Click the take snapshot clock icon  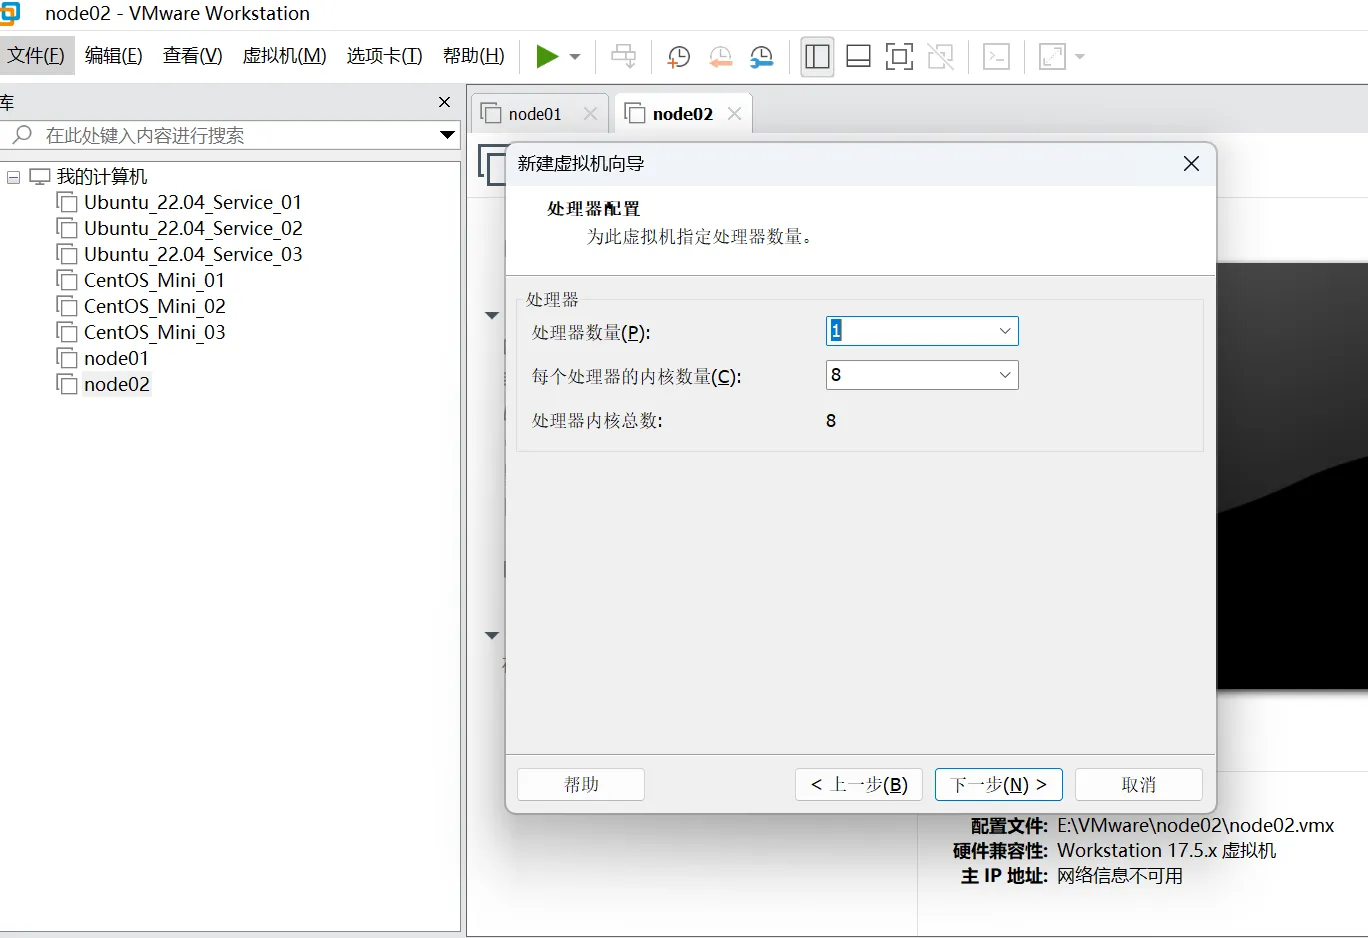tap(678, 57)
